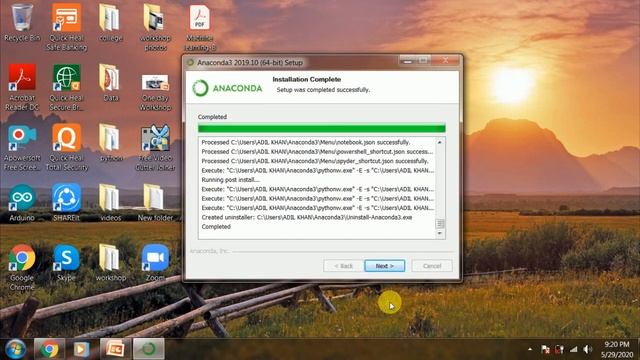Open the Windows Start menu

point(16,349)
